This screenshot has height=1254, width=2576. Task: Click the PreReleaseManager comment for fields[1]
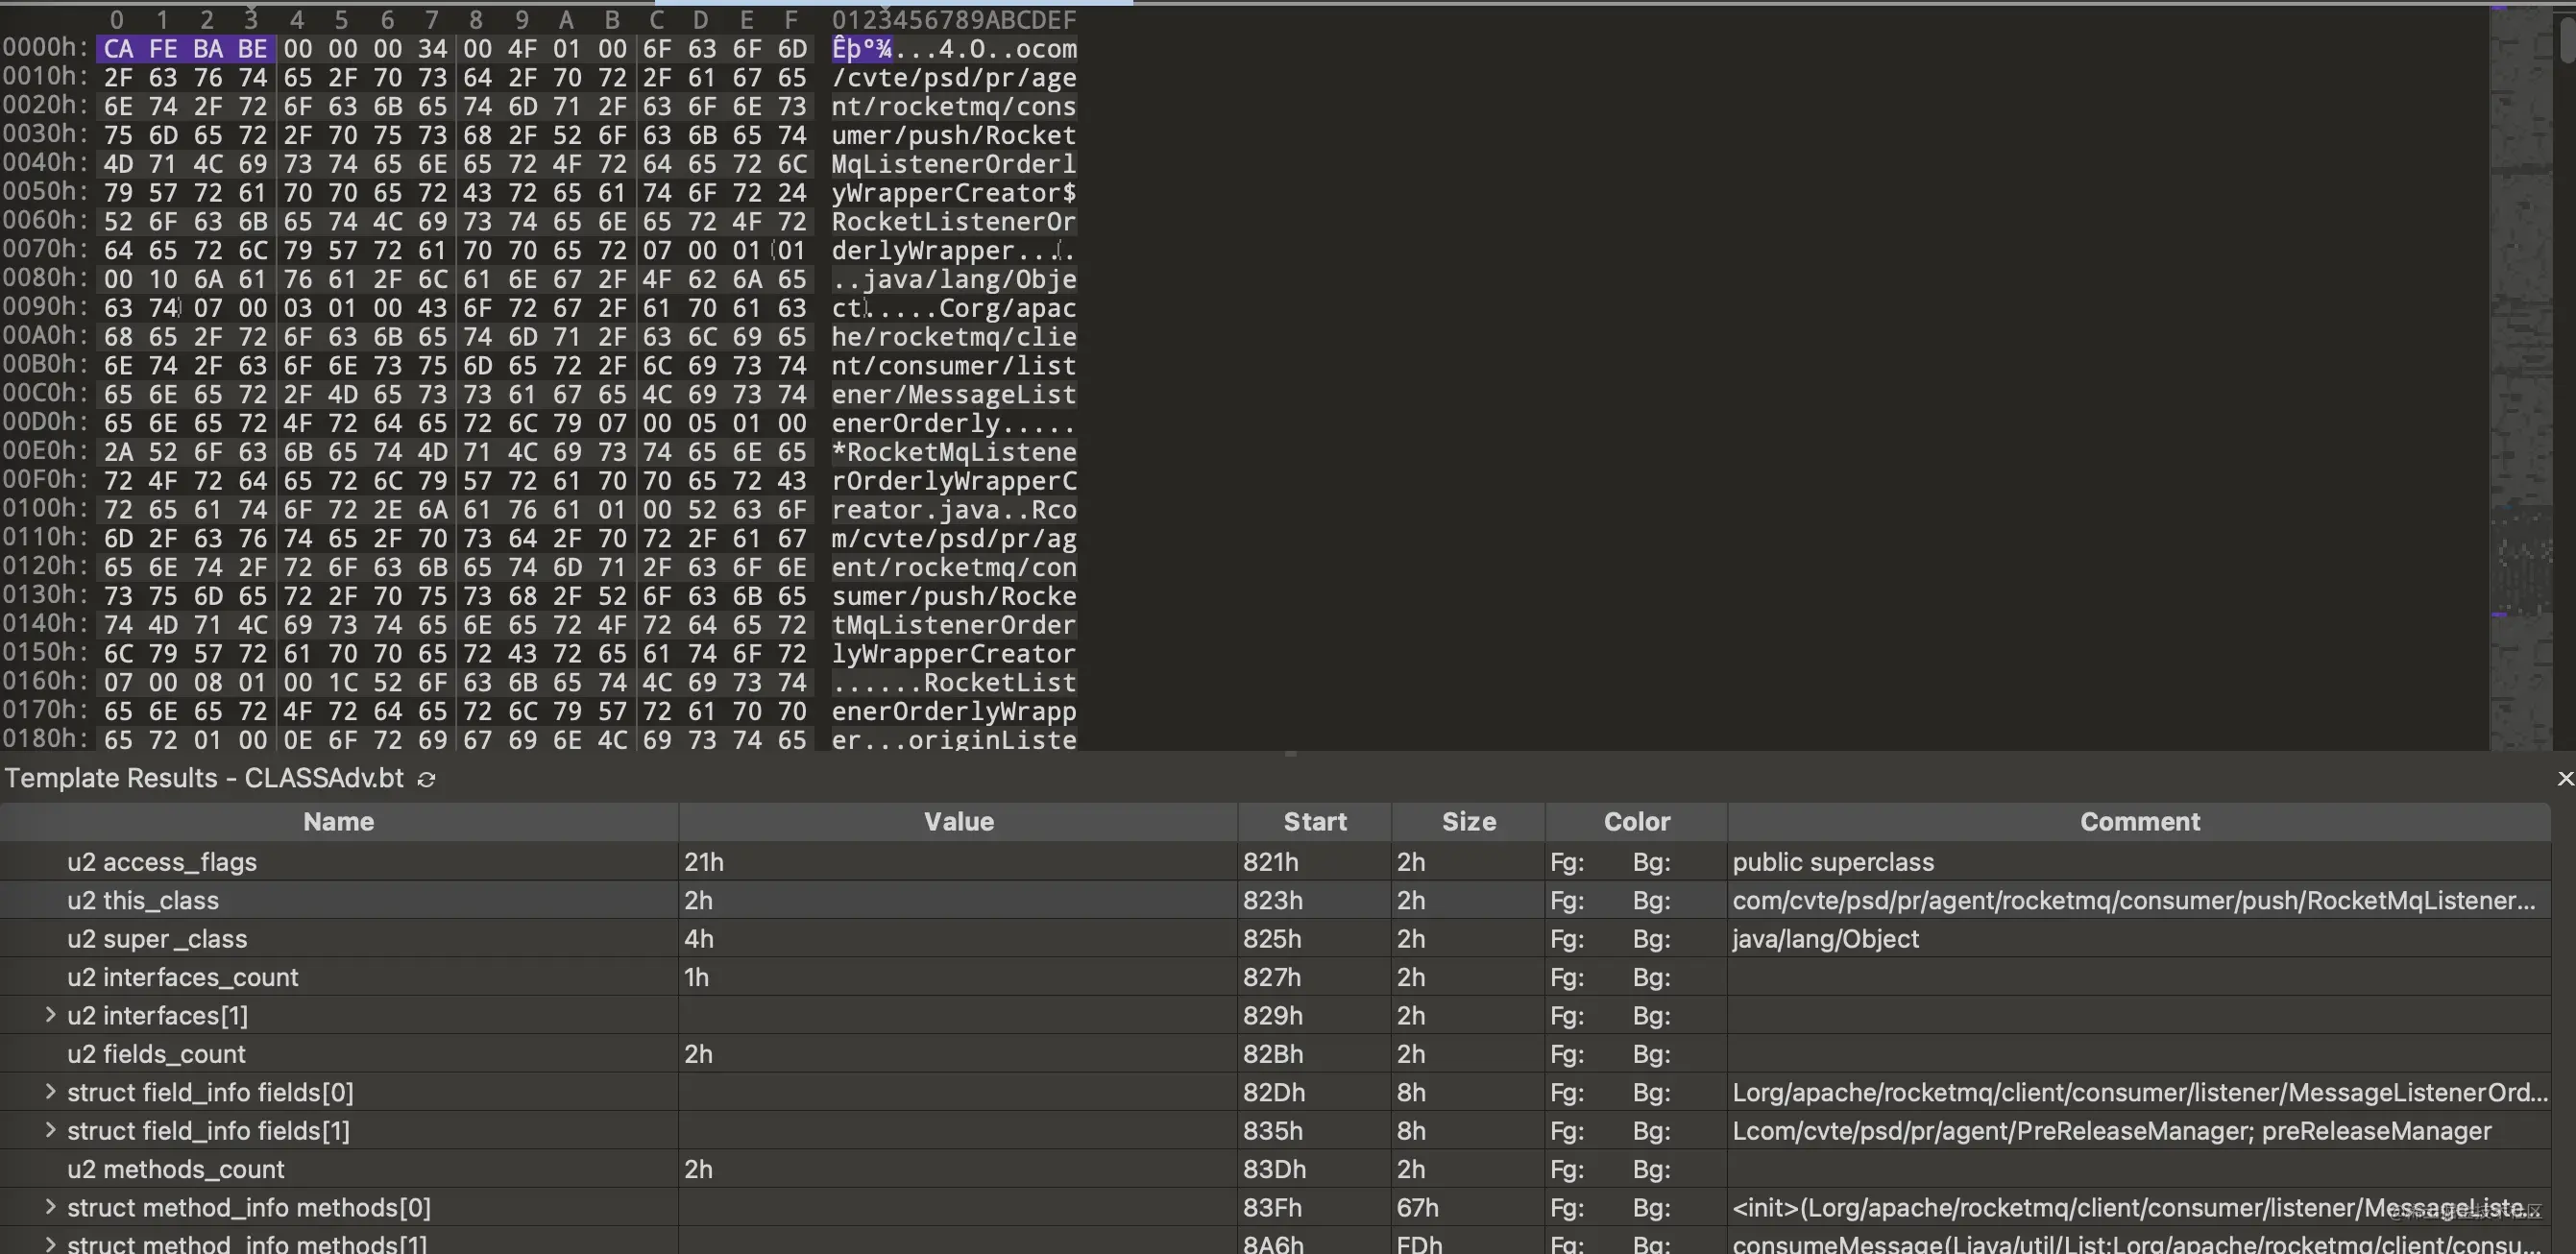pos(2111,1130)
